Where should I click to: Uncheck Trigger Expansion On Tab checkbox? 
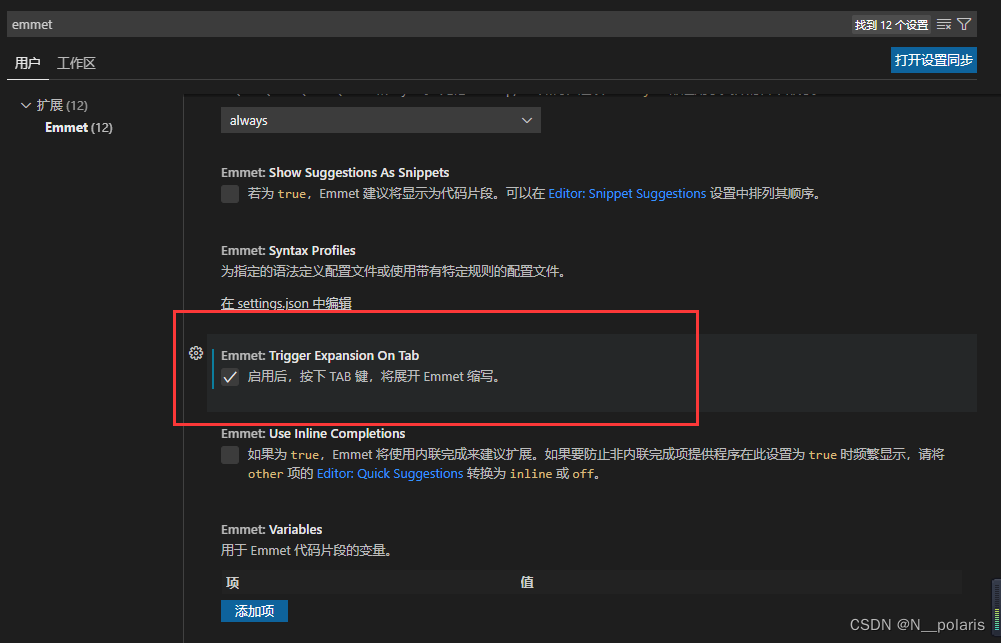[x=230, y=377]
